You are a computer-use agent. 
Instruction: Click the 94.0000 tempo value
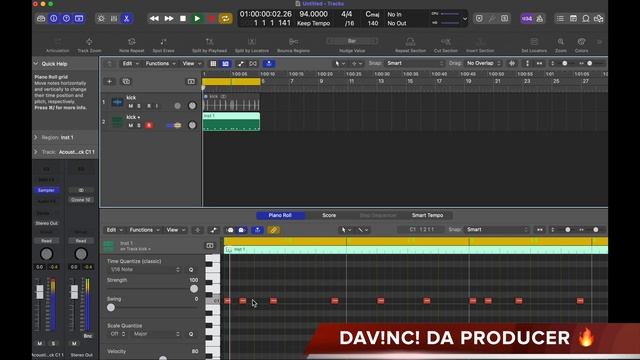pyautogui.click(x=313, y=14)
